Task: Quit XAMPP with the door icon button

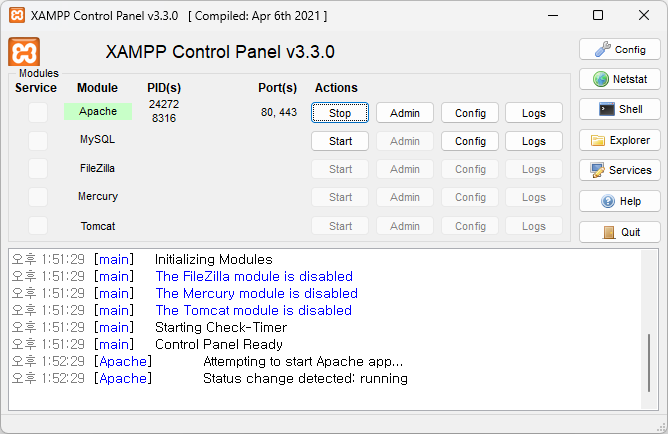Action: coord(619,232)
